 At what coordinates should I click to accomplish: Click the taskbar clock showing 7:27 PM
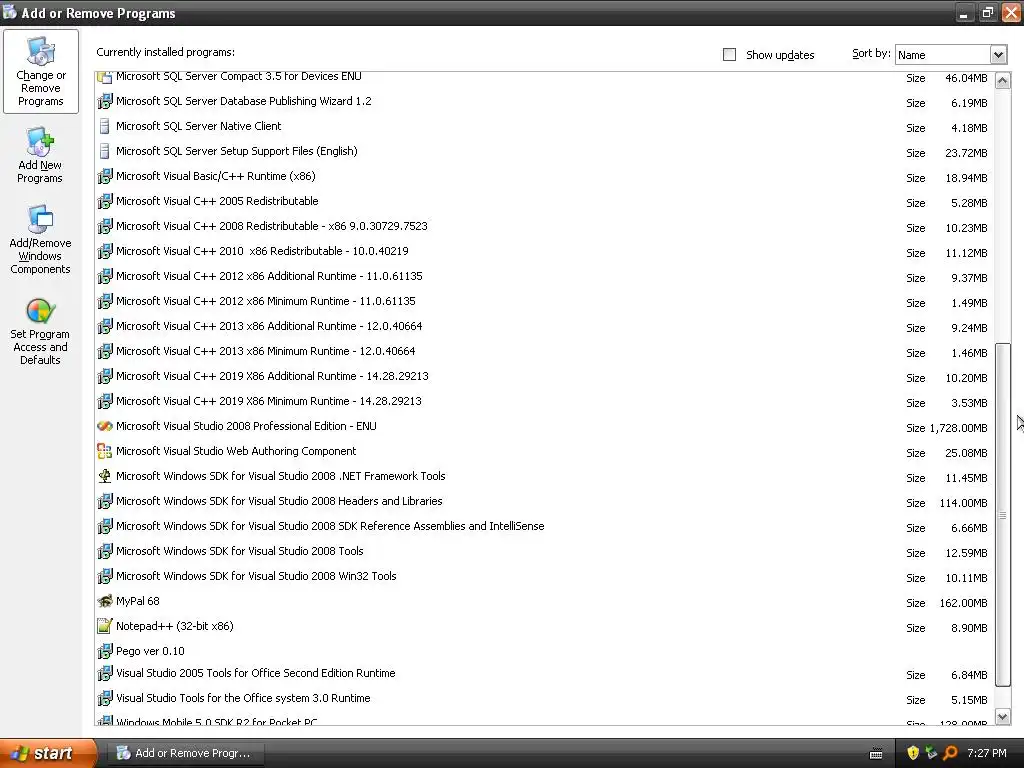987,753
